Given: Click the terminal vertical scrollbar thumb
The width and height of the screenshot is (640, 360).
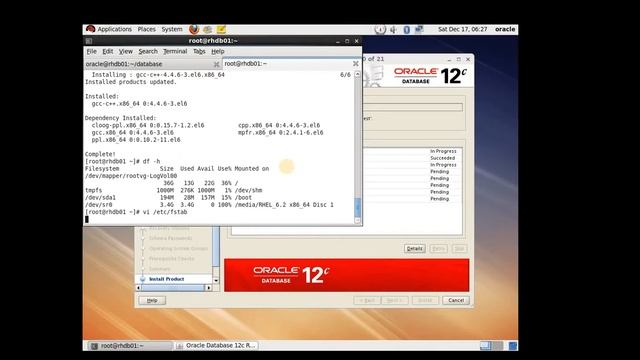Looking at the screenshot, I should [358, 207].
